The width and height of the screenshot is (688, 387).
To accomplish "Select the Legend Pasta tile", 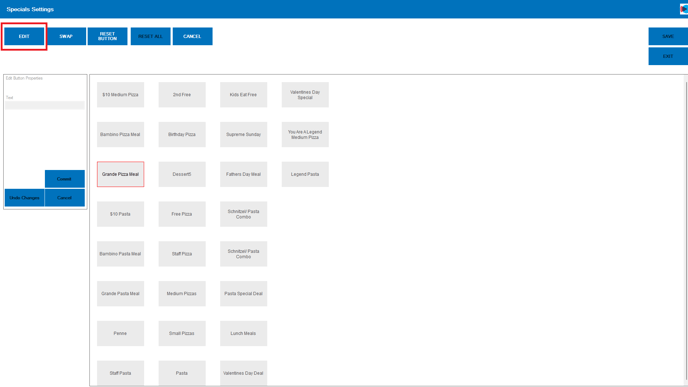I will pos(305,174).
